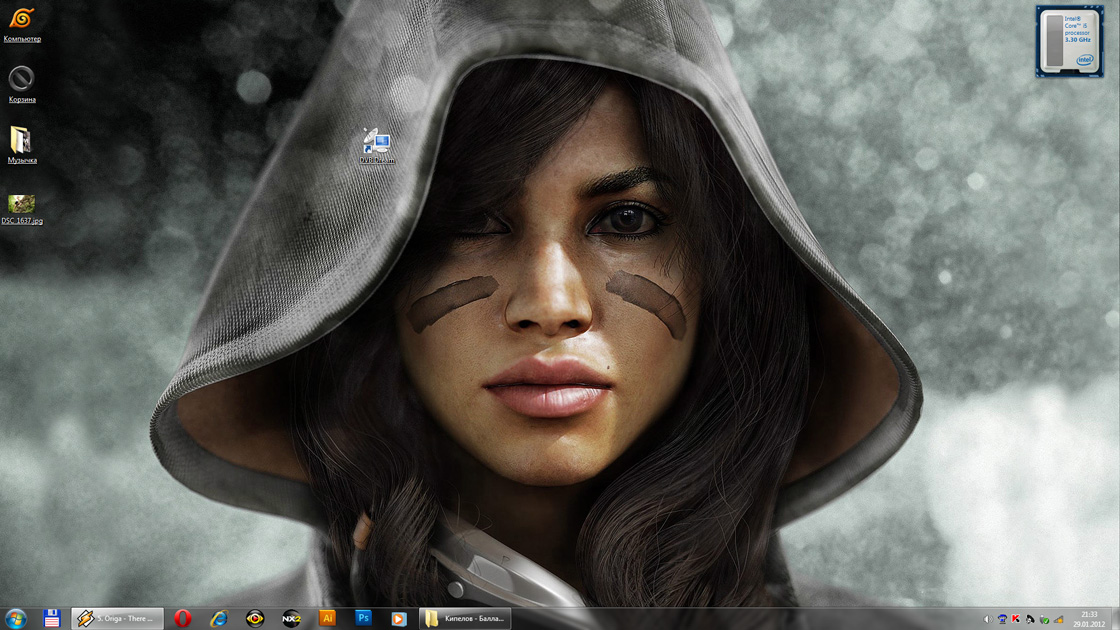
Task: Open the clock showing 21:33
Action: (1089, 618)
